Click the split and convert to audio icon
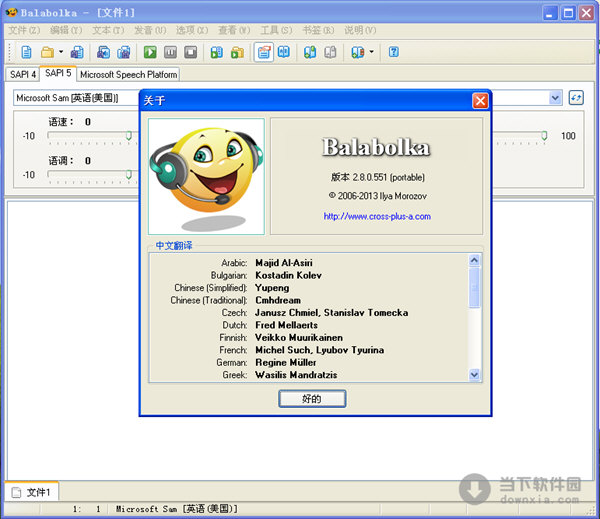Screen dimensions: 600x519 (x=124, y=52)
